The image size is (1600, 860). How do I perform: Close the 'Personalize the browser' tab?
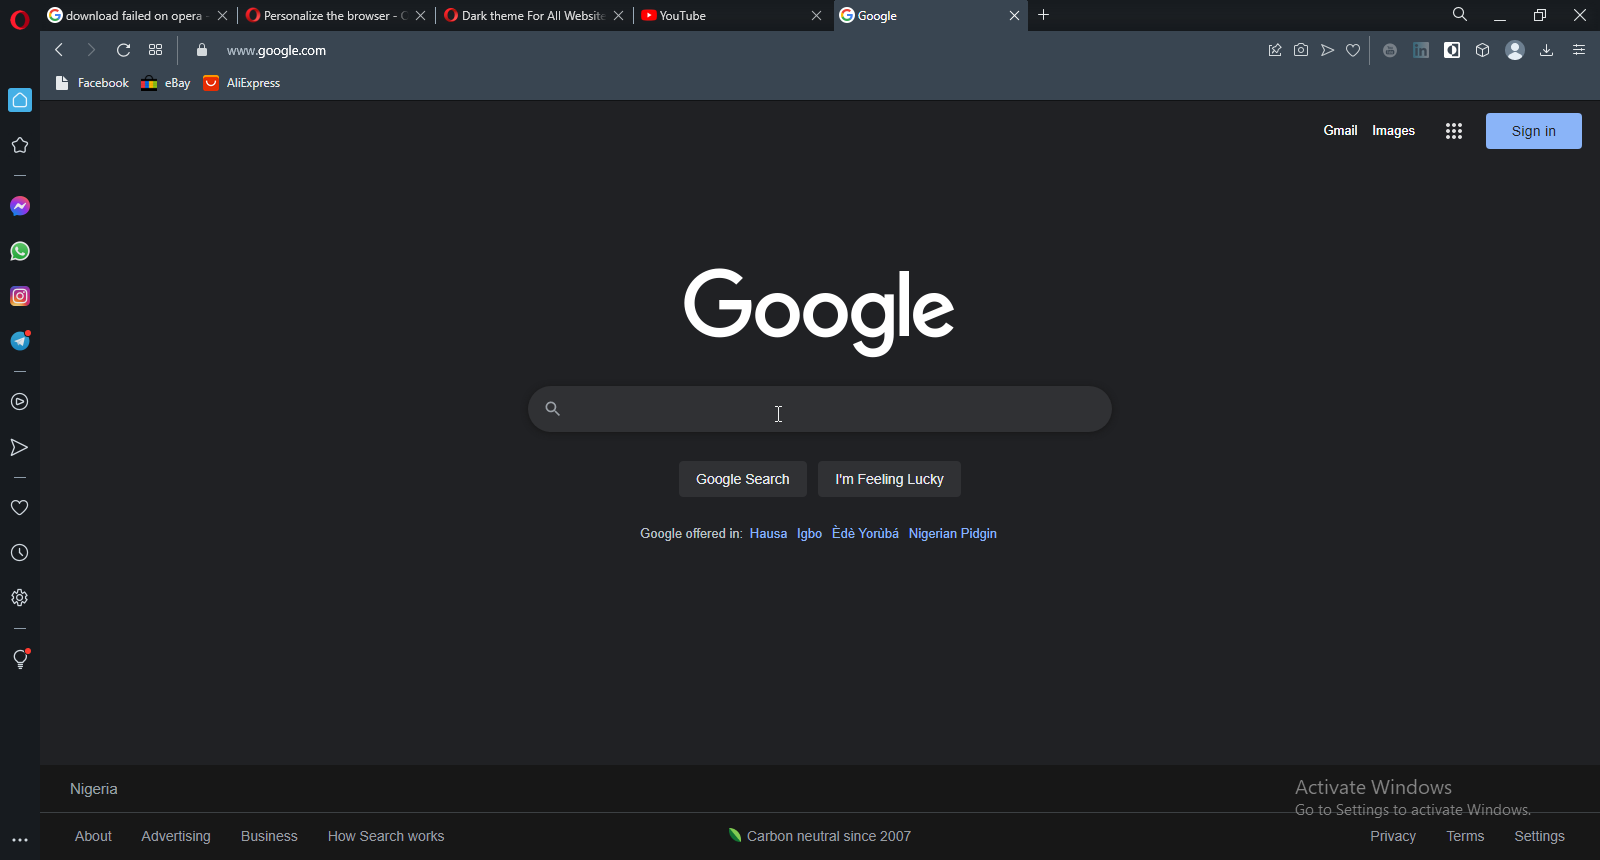coord(421,16)
